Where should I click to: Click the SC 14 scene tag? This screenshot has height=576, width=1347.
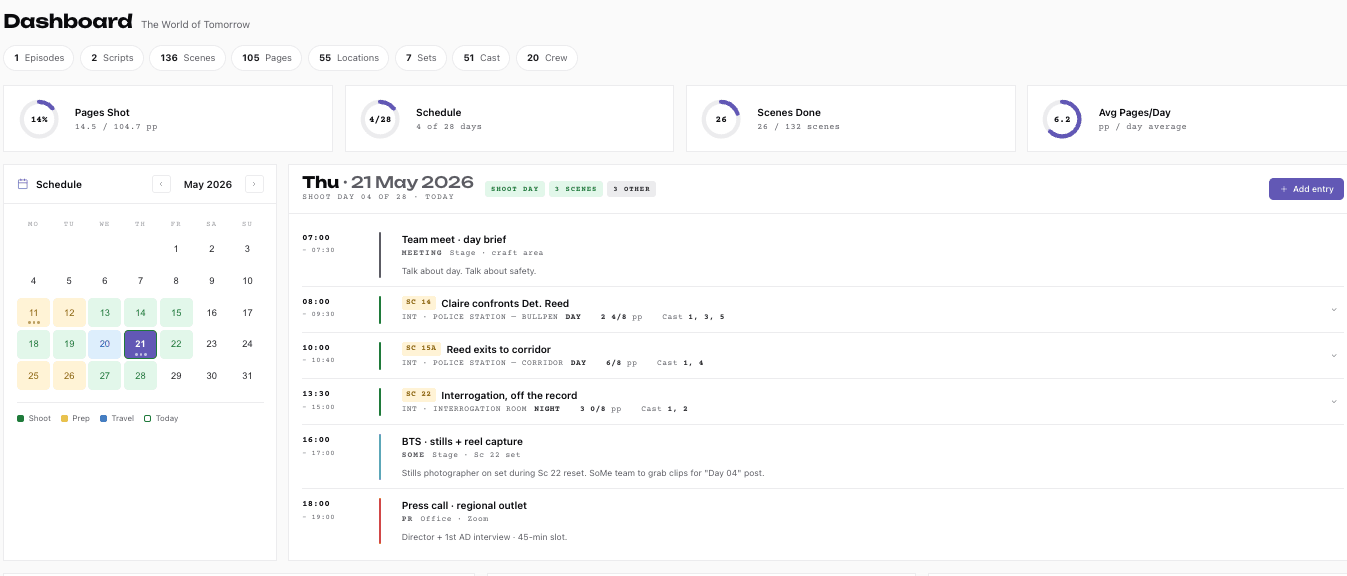point(419,302)
